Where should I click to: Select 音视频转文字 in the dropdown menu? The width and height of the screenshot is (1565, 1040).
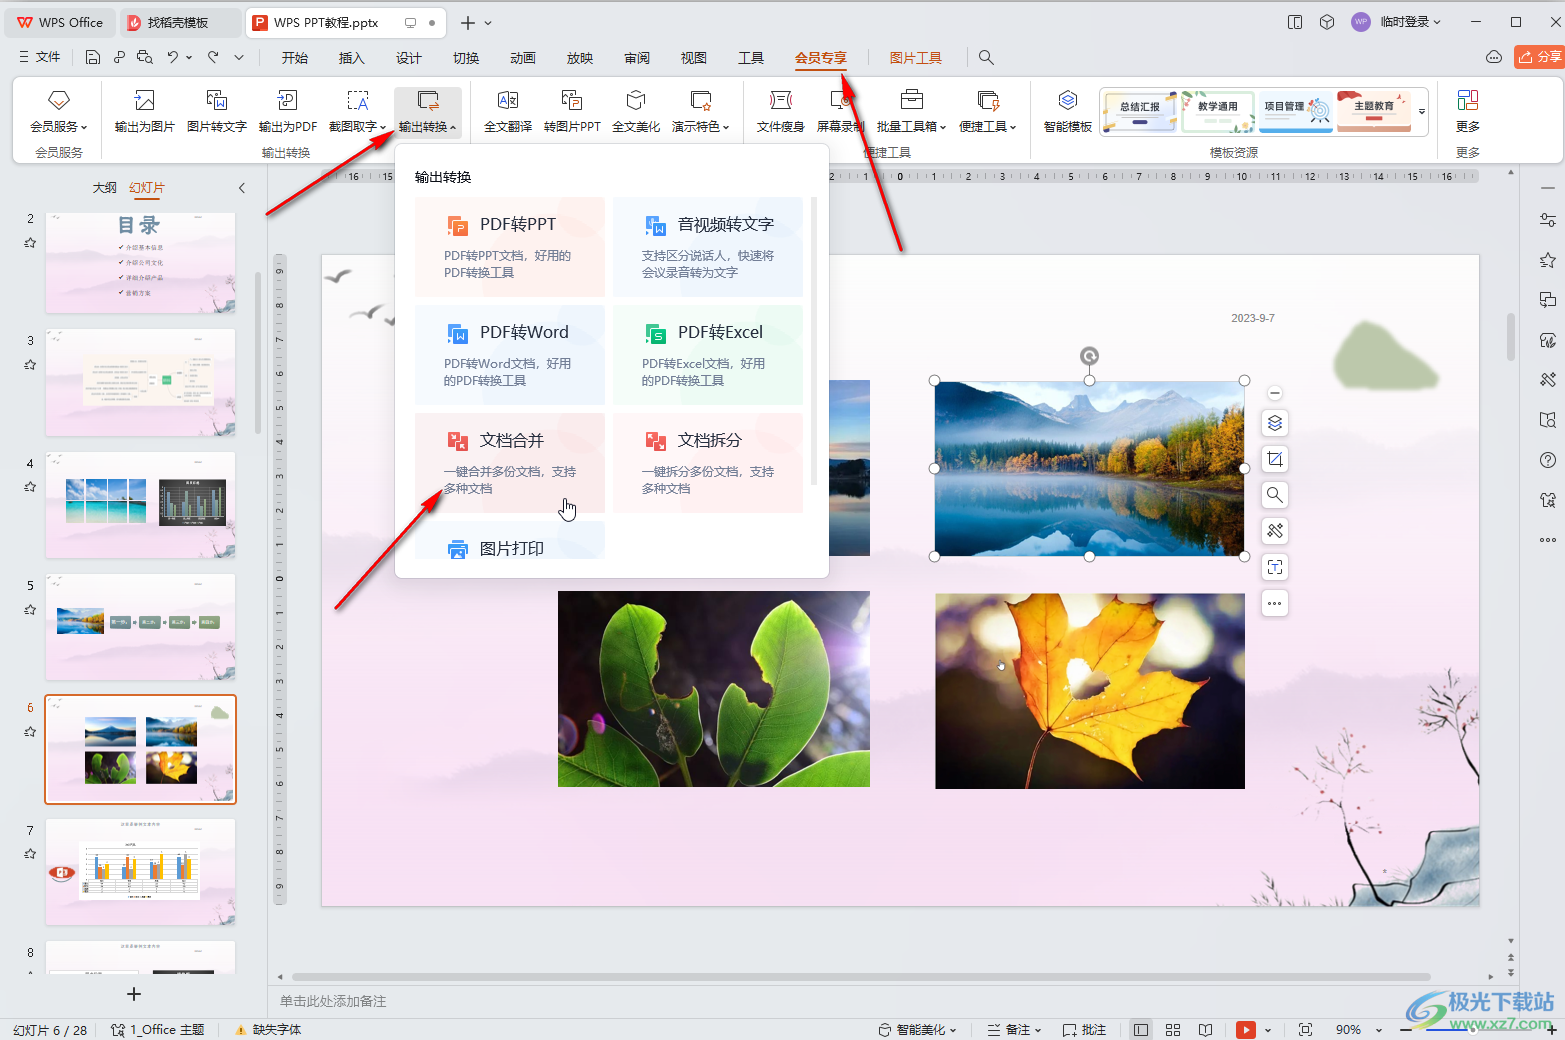tap(708, 247)
